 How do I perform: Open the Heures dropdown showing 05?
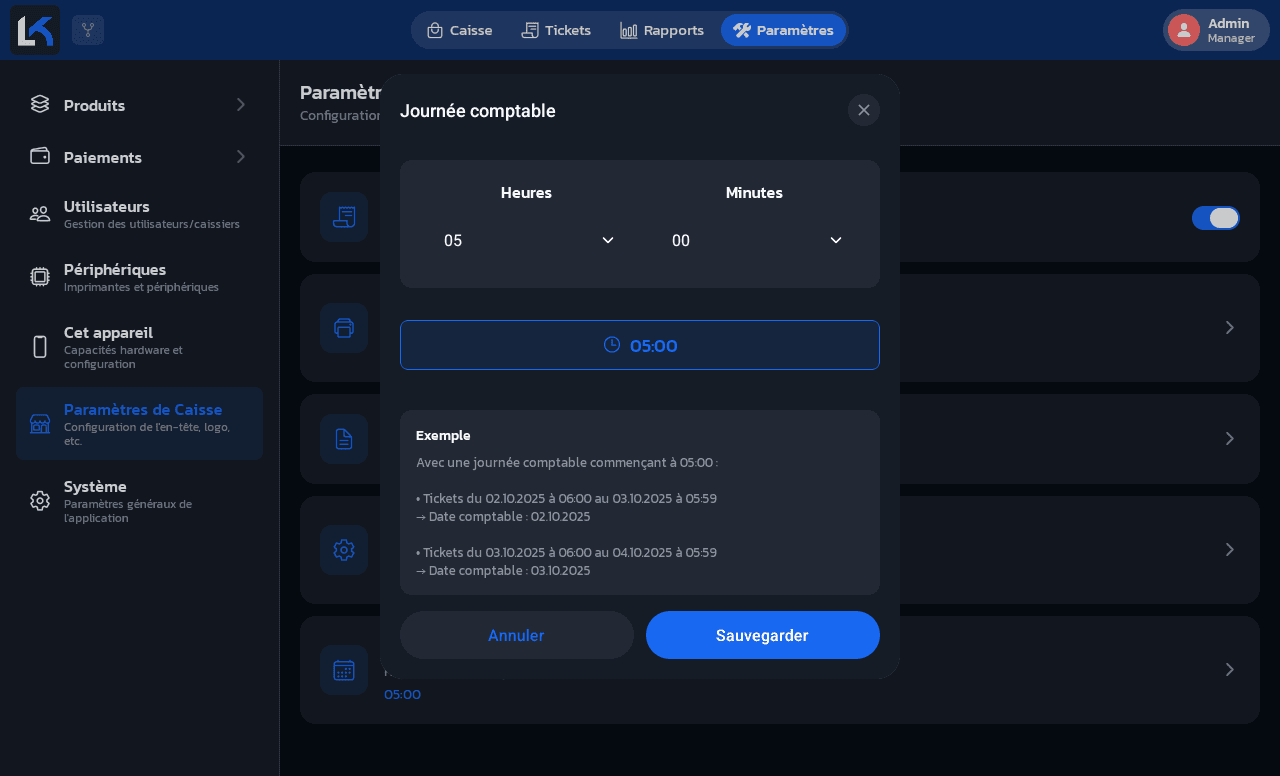pos(526,240)
